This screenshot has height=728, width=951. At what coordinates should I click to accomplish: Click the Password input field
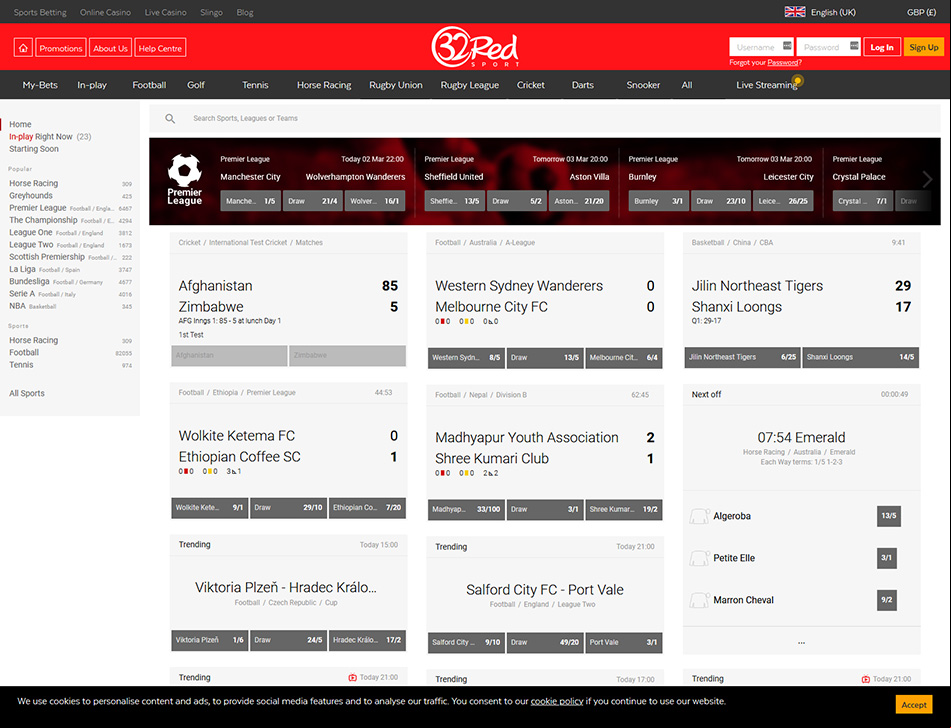(828, 47)
